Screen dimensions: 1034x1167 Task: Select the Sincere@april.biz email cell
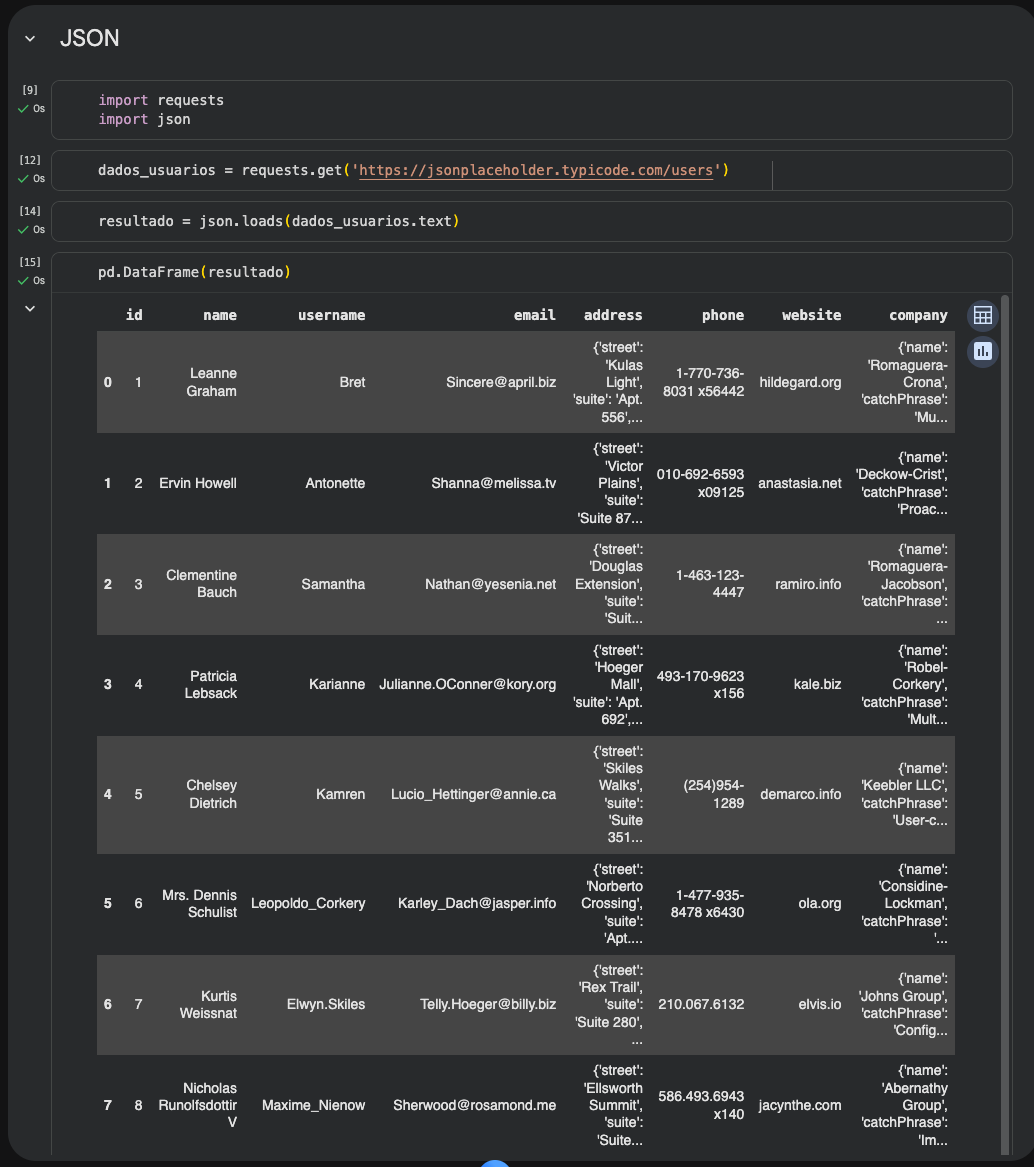coord(501,382)
